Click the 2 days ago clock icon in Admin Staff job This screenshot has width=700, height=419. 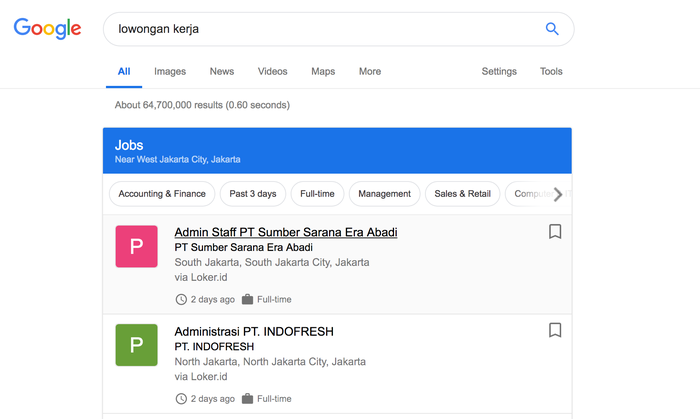coord(181,299)
